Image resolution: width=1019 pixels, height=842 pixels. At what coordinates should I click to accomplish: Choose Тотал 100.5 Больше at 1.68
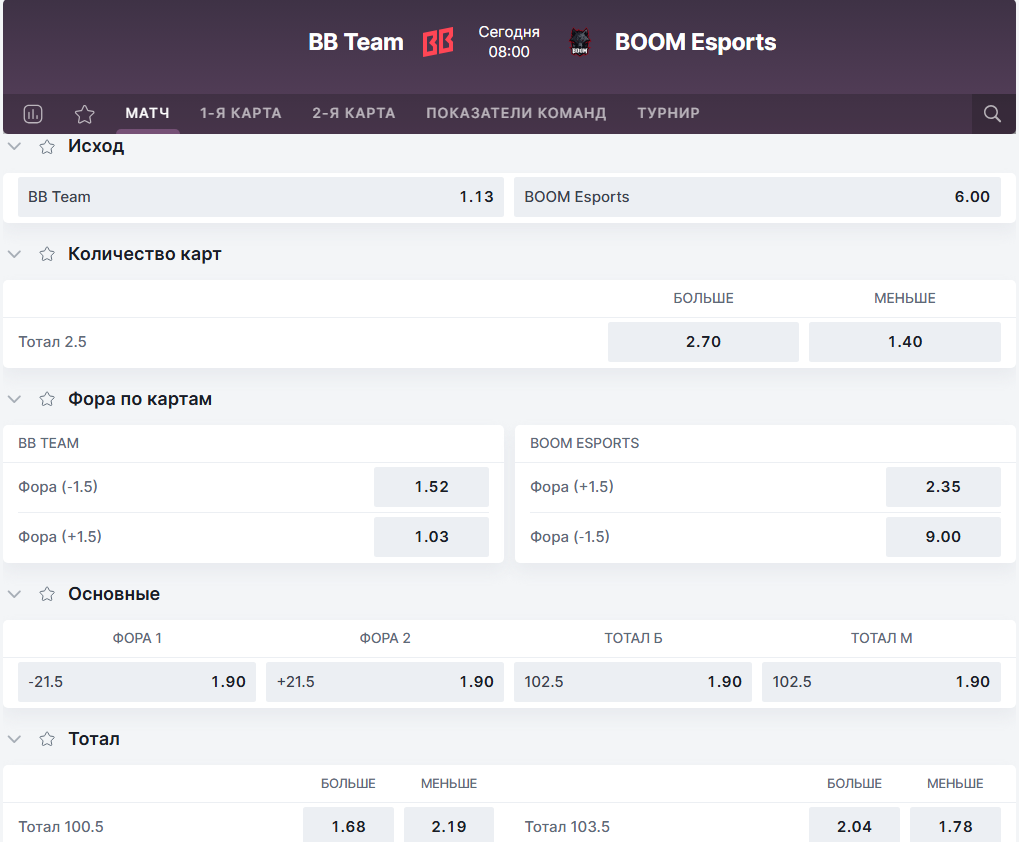pyautogui.click(x=348, y=825)
